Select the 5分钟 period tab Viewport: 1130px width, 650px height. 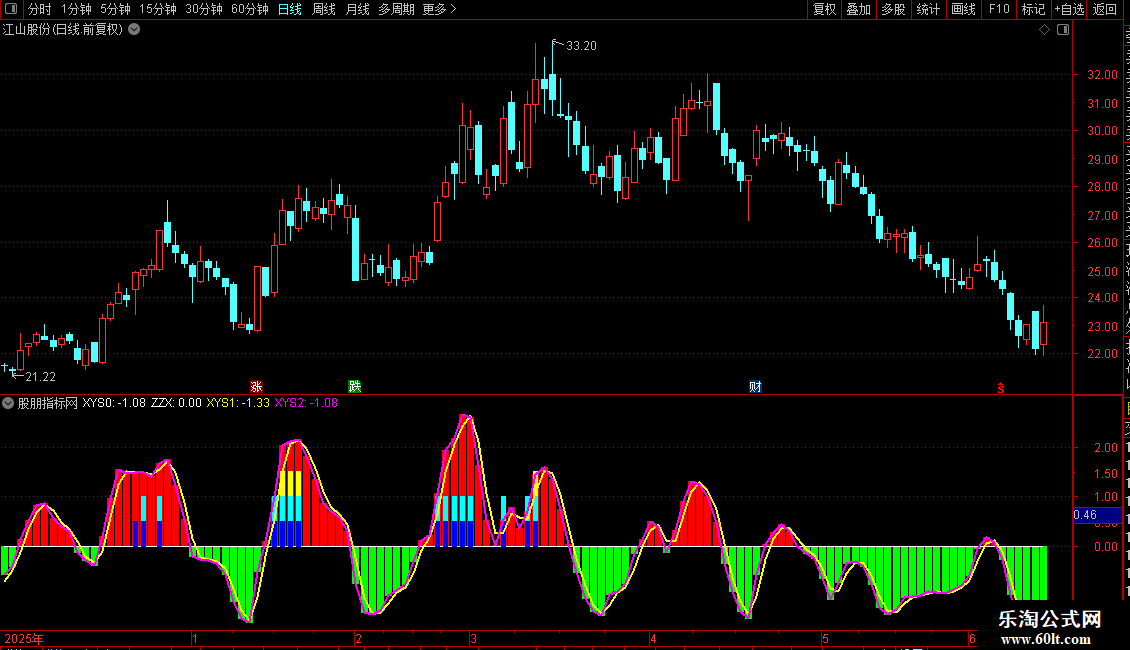(x=115, y=9)
